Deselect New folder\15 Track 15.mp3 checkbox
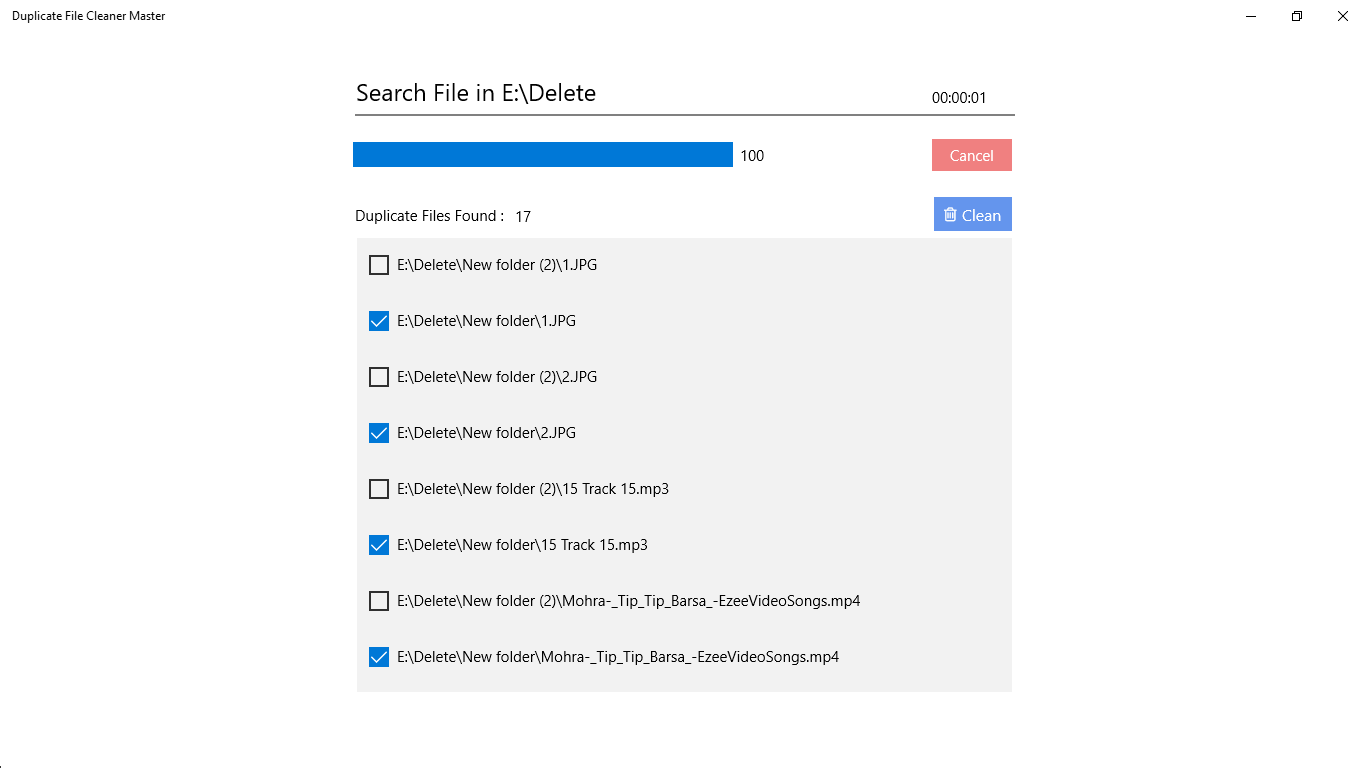Screen dimensions: 1366x768 tap(379, 545)
